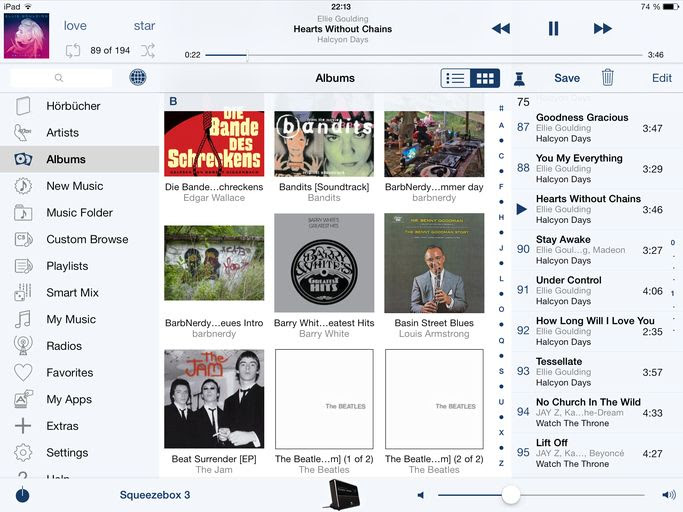The height and width of the screenshot is (512, 683).
Task: Click the Artists icon
Action: (x=23, y=132)
